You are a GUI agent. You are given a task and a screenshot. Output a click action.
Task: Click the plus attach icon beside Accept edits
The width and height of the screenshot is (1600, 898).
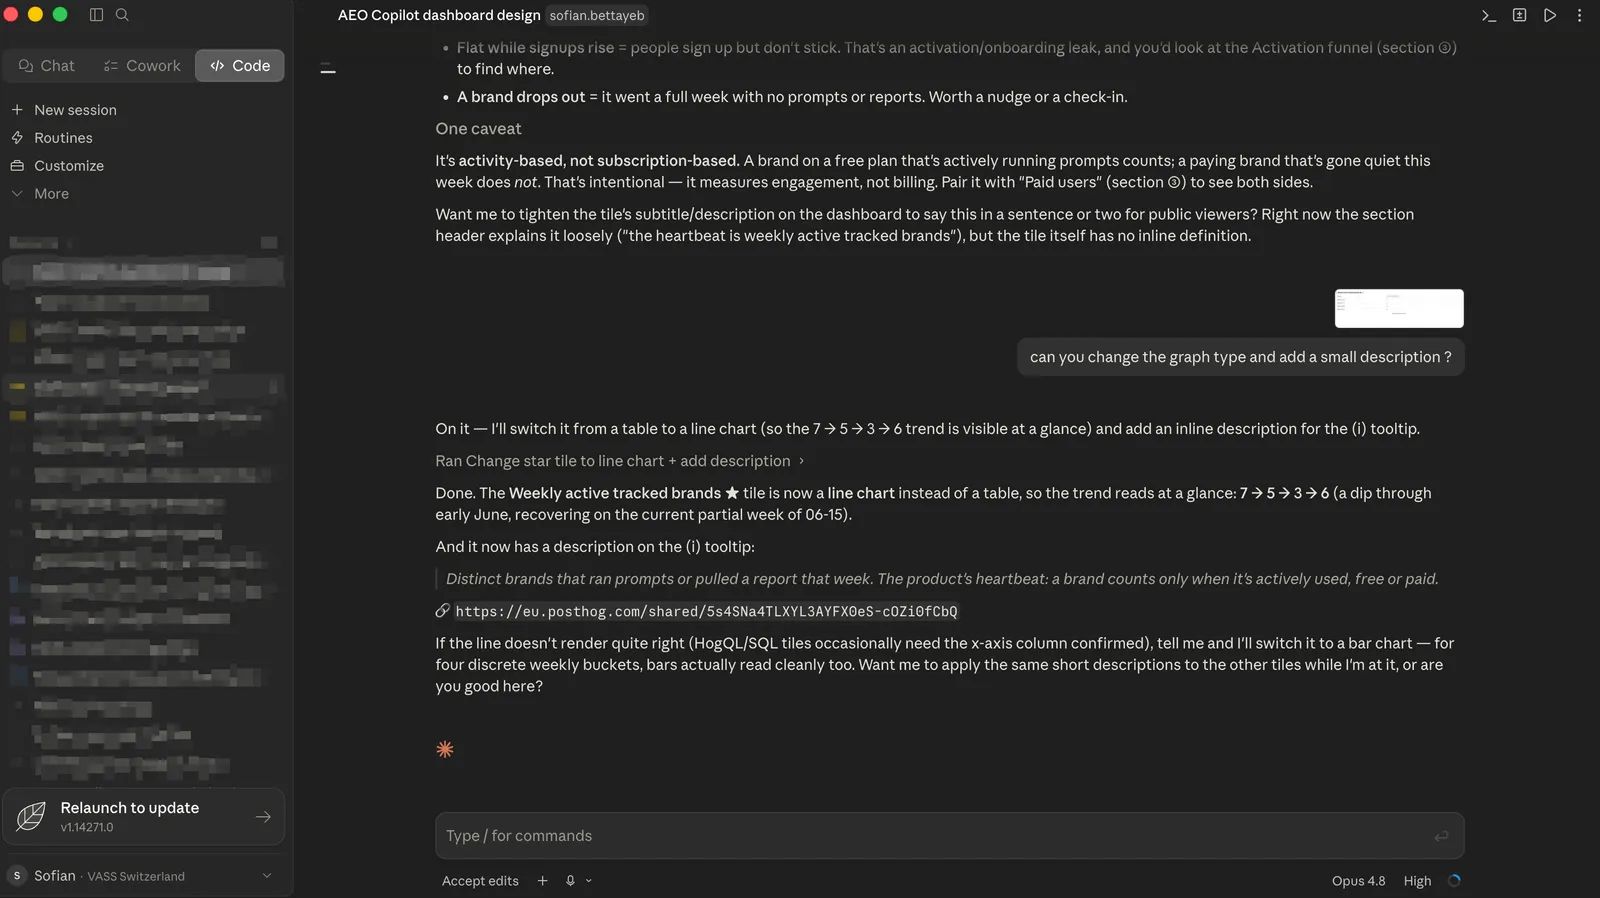(x=542, y=881)
